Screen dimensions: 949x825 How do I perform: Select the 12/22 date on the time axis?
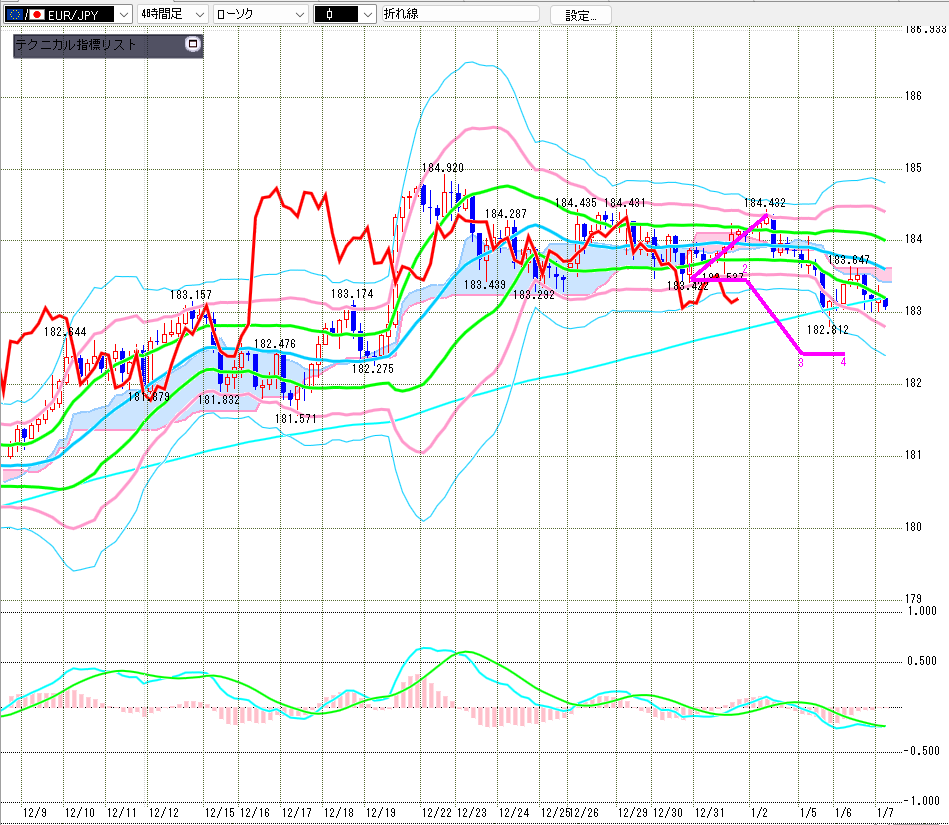[436, 813]
